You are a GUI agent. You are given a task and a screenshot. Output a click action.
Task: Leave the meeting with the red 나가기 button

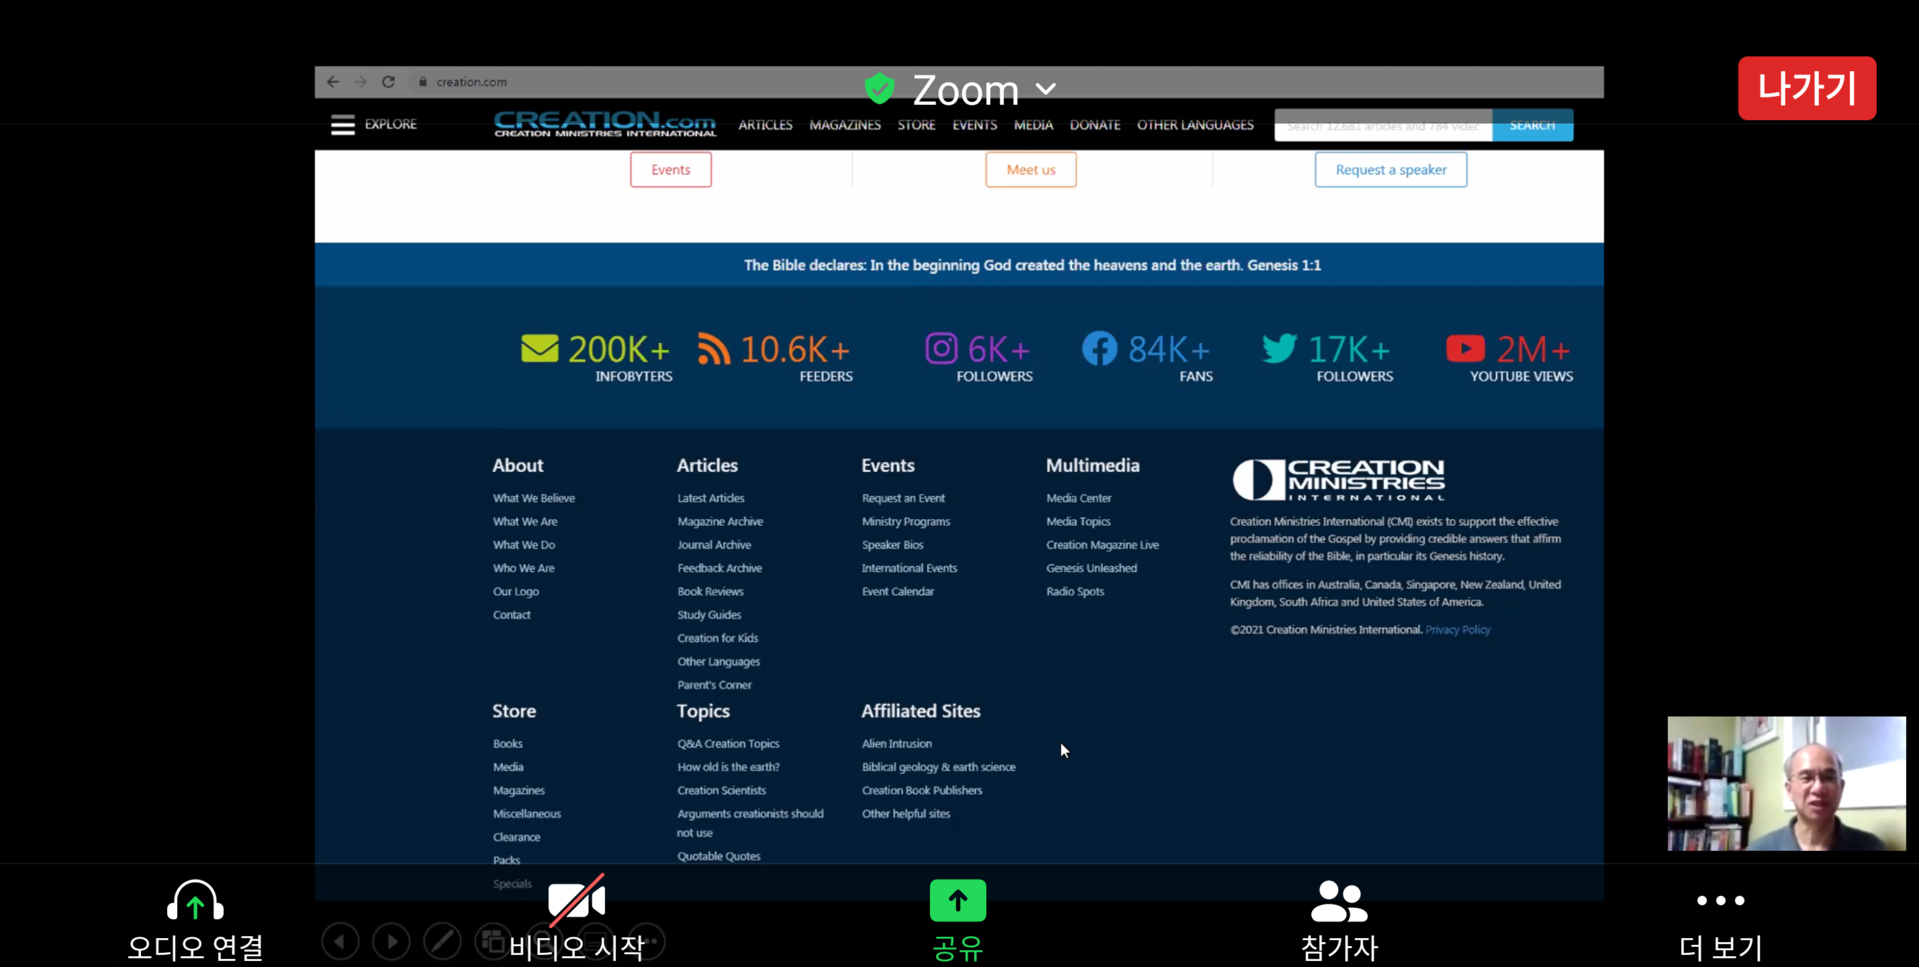(1807, 88)
